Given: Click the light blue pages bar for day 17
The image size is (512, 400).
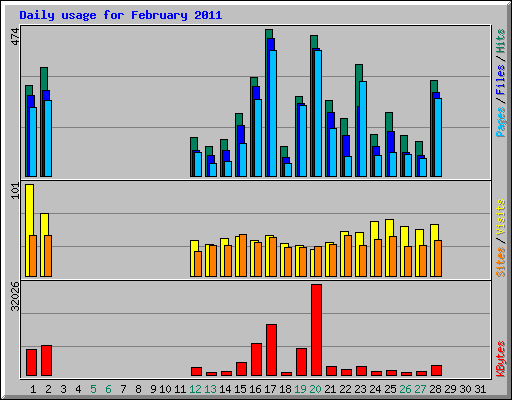Looking at the screenshot, I should click(x=273, y=113).
